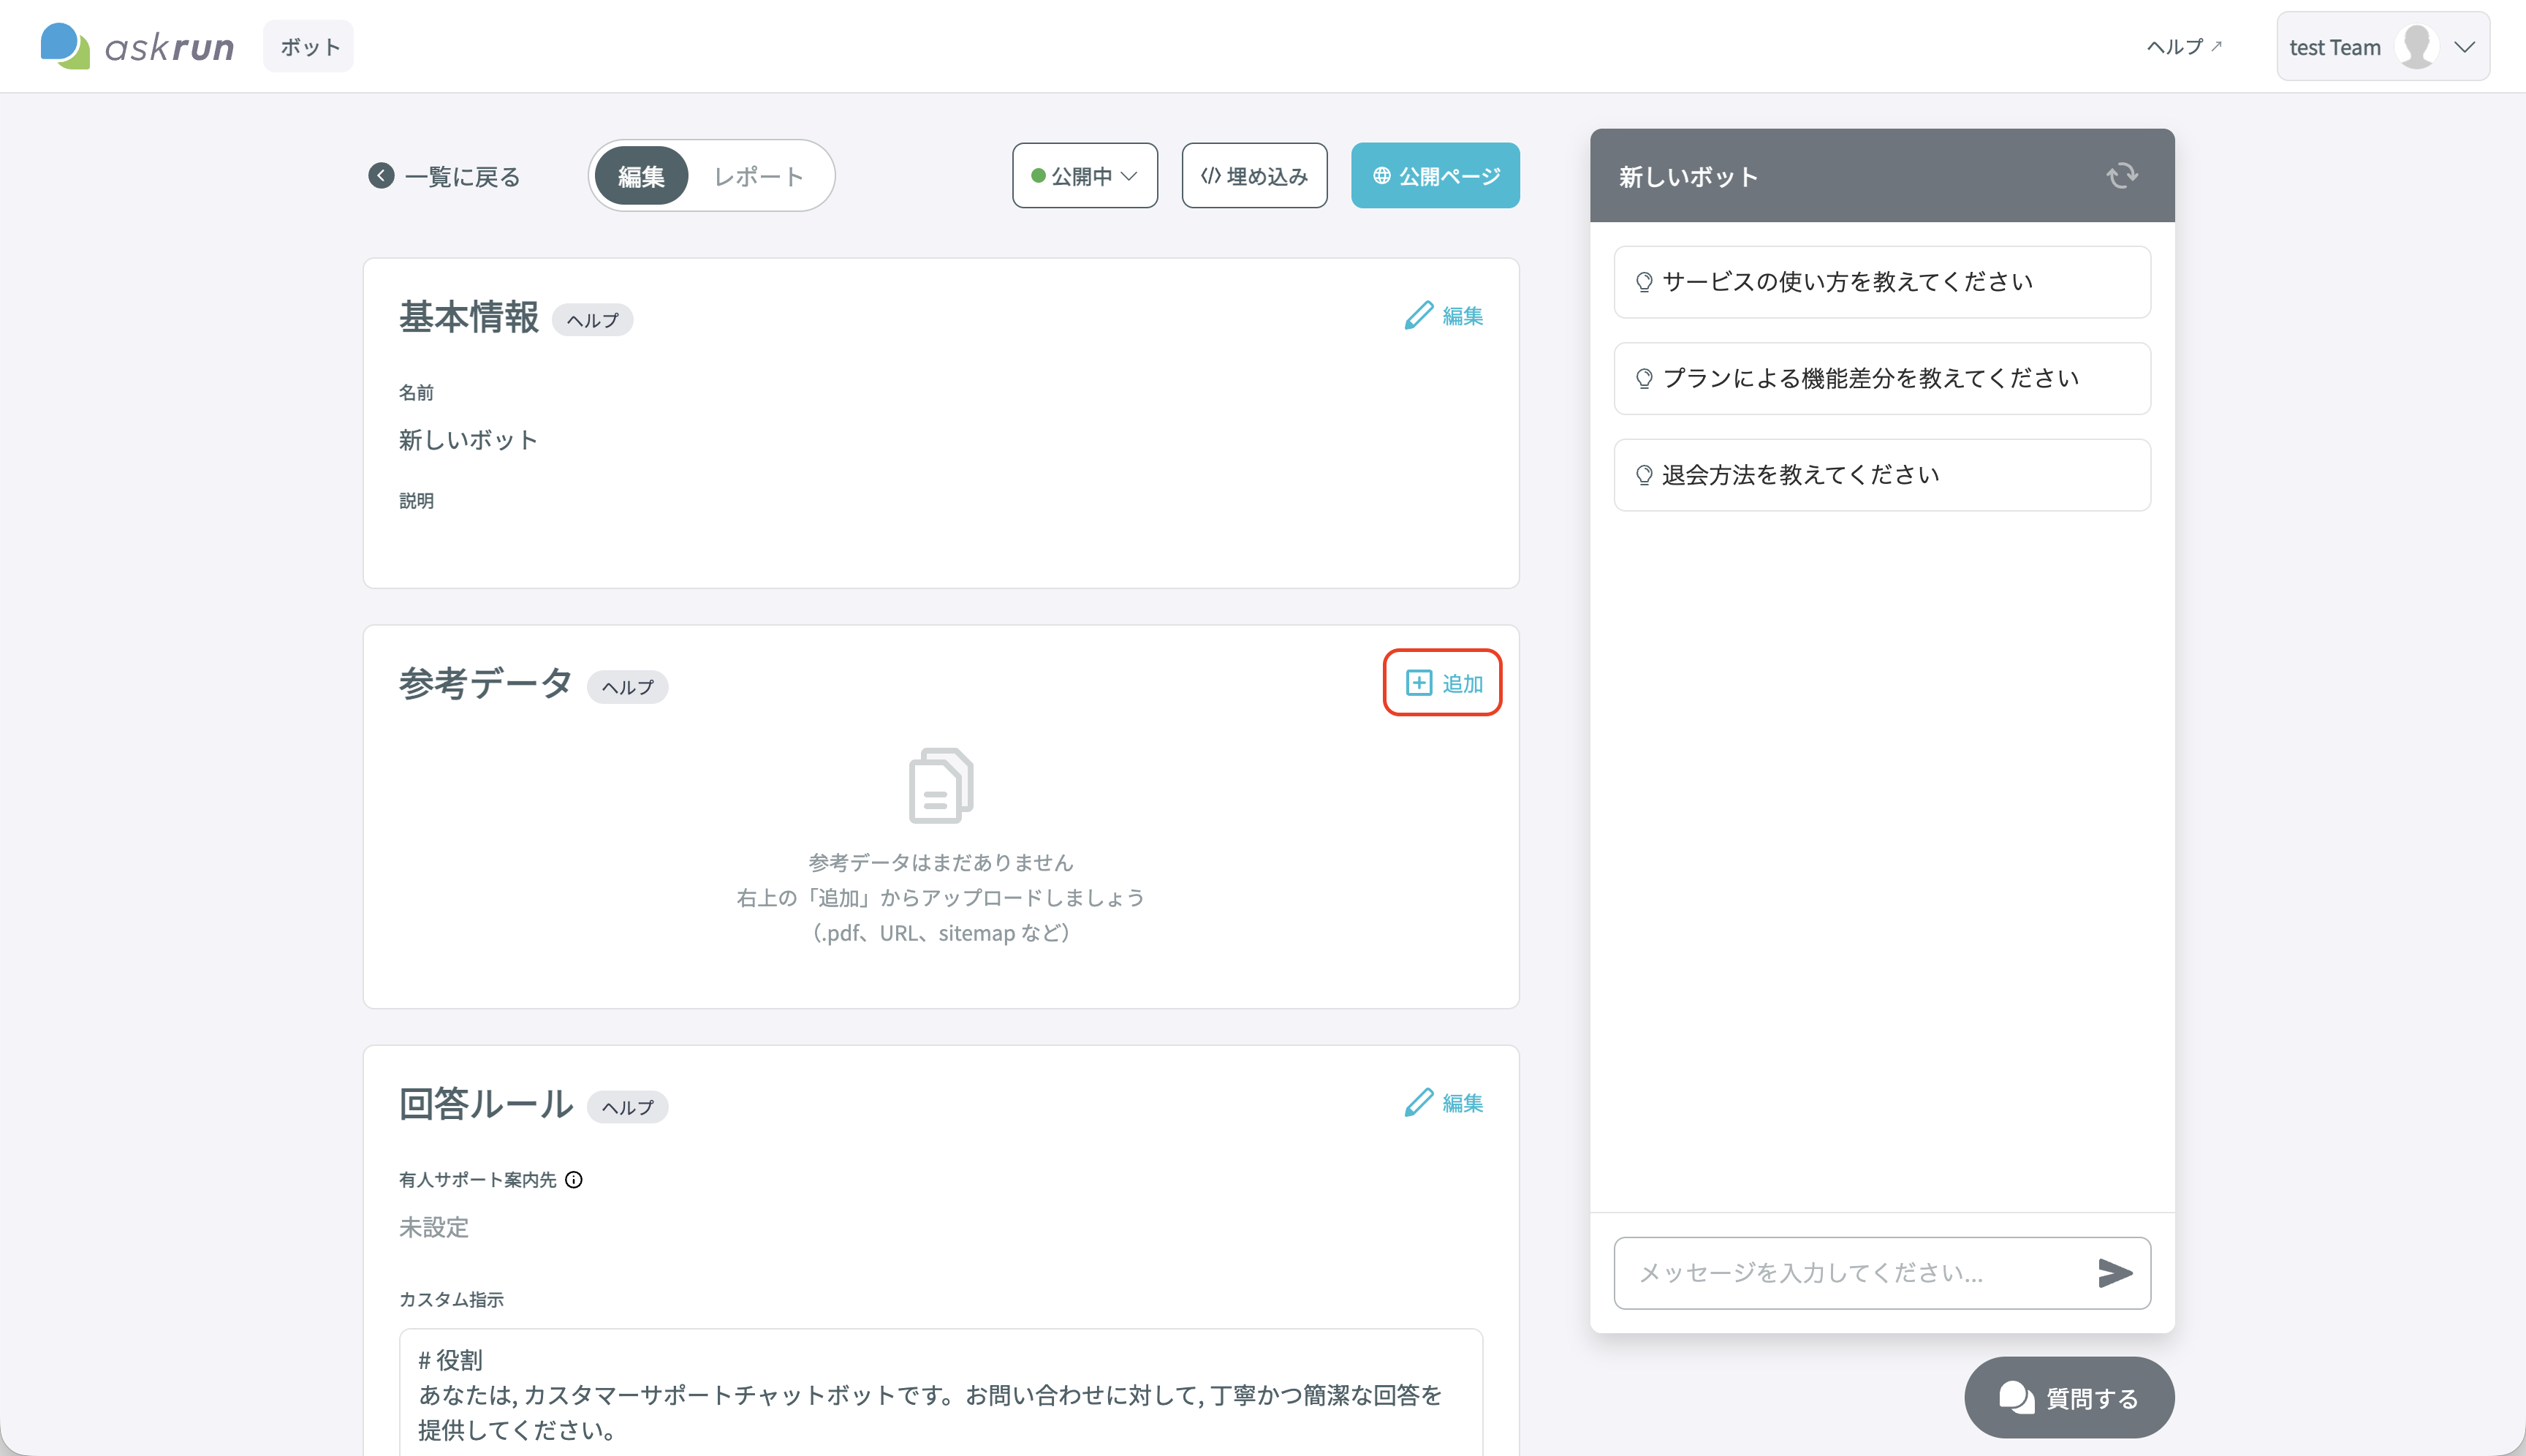Click ヘルプ badge next to 参考データ

coord(627,687)
